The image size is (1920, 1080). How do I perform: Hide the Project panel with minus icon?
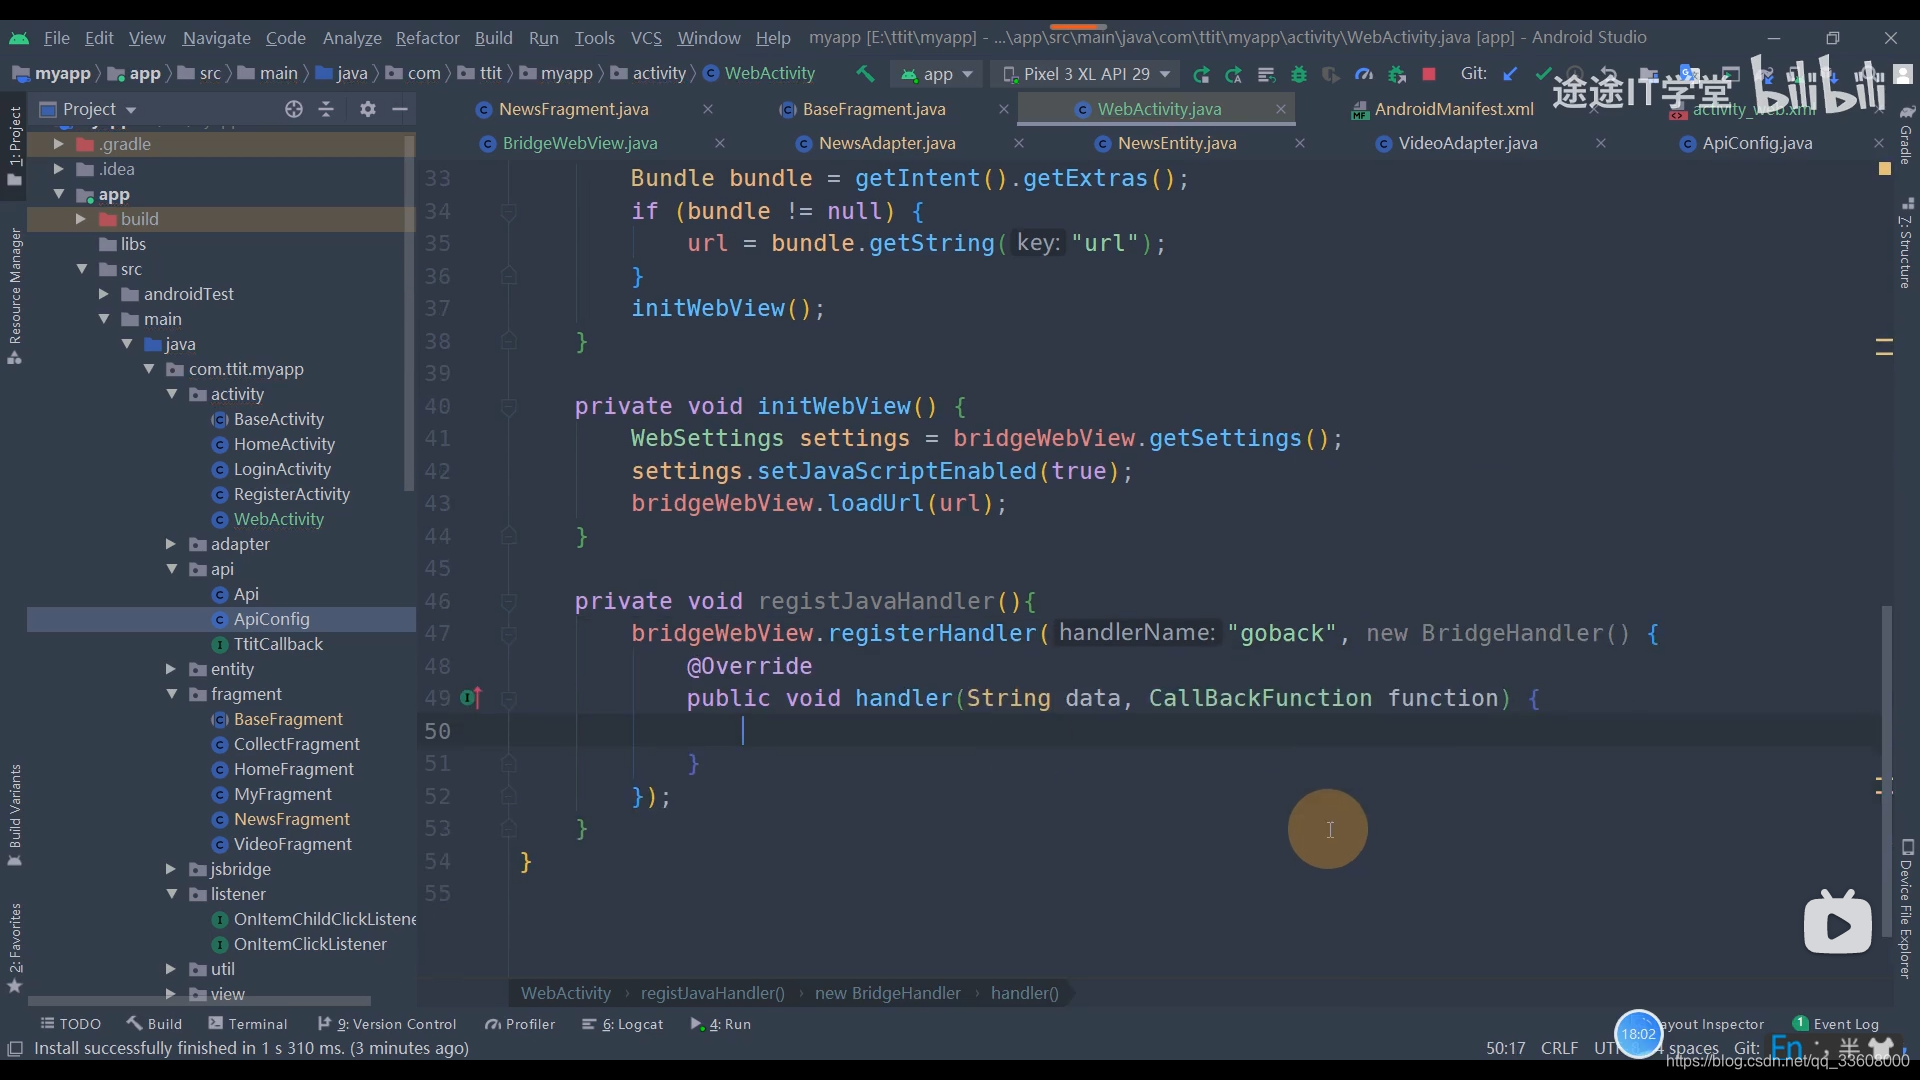400,109
